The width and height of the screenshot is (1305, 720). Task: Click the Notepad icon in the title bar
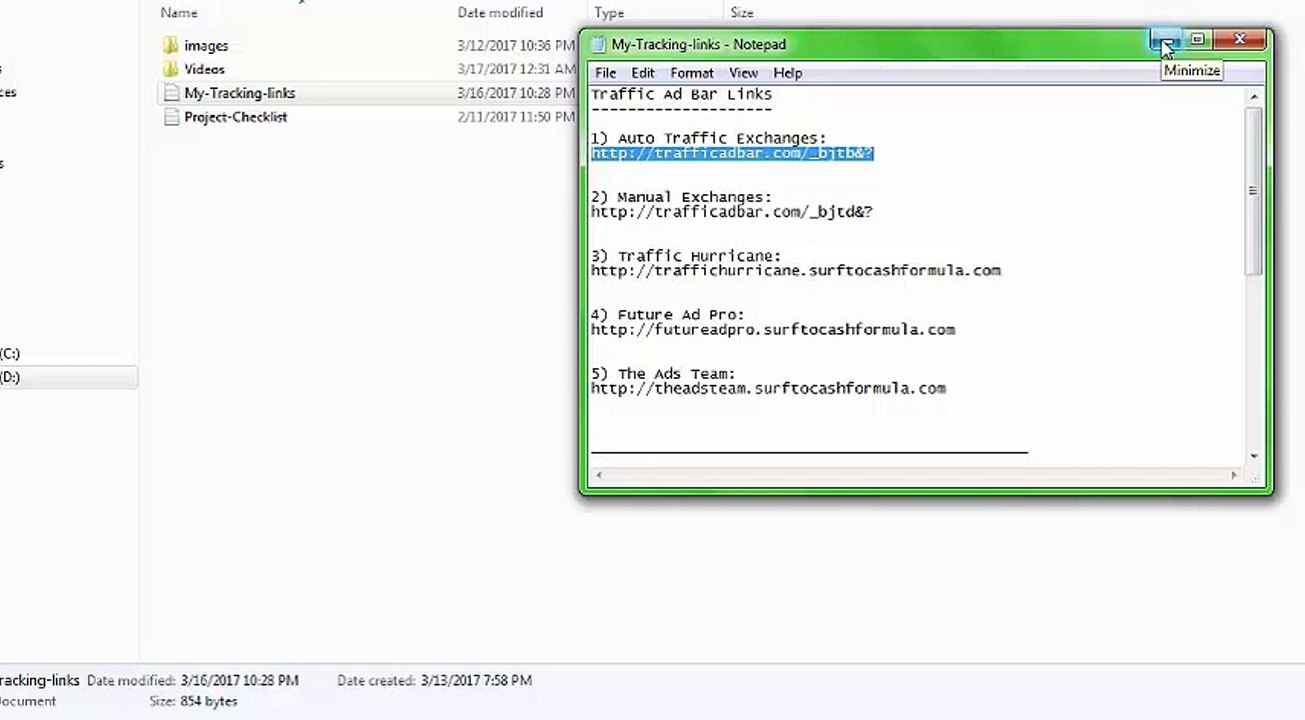[598, 44]
